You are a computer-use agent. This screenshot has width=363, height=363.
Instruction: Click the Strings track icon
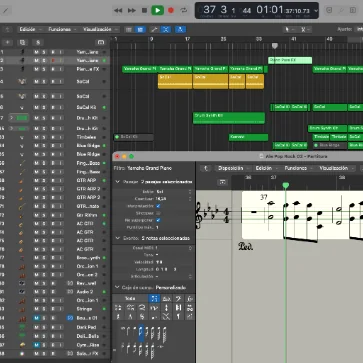[x=22, y=309]
